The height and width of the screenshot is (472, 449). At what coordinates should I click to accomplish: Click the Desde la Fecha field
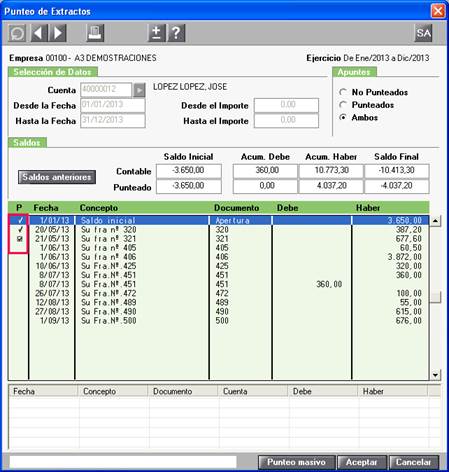click(x=113, y=105)
